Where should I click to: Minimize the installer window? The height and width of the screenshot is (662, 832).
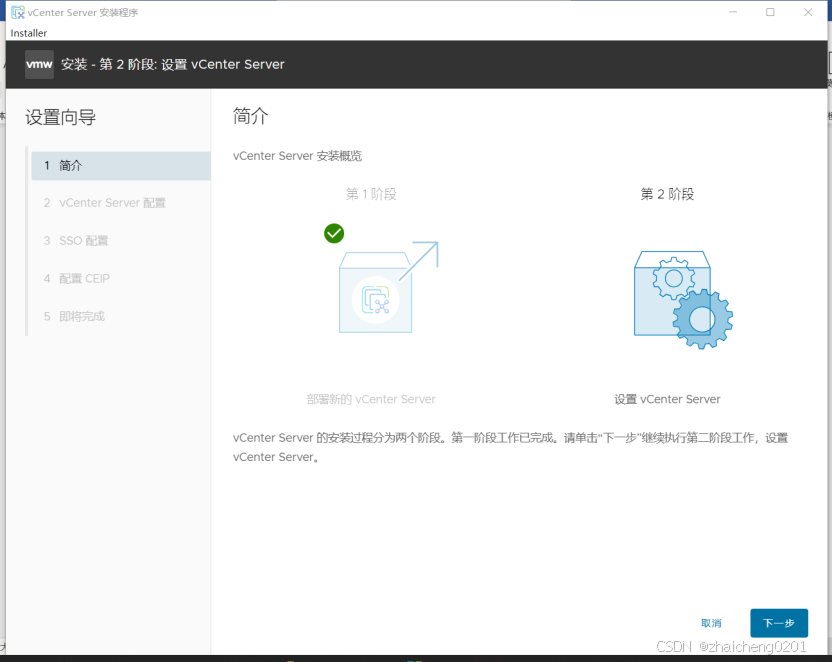(733, 12)
